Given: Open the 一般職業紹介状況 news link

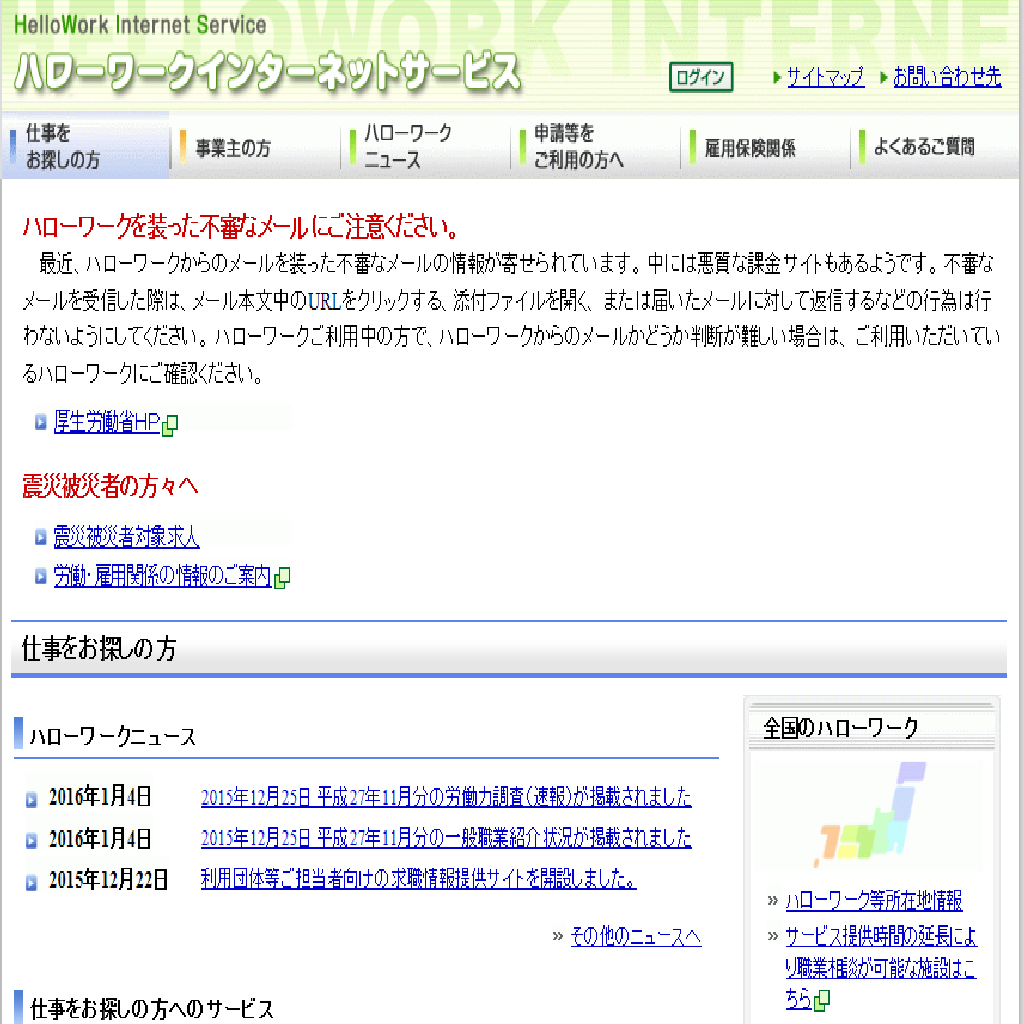Looking at the screenshot, I should pyautogui.click(x=446, y=838).
